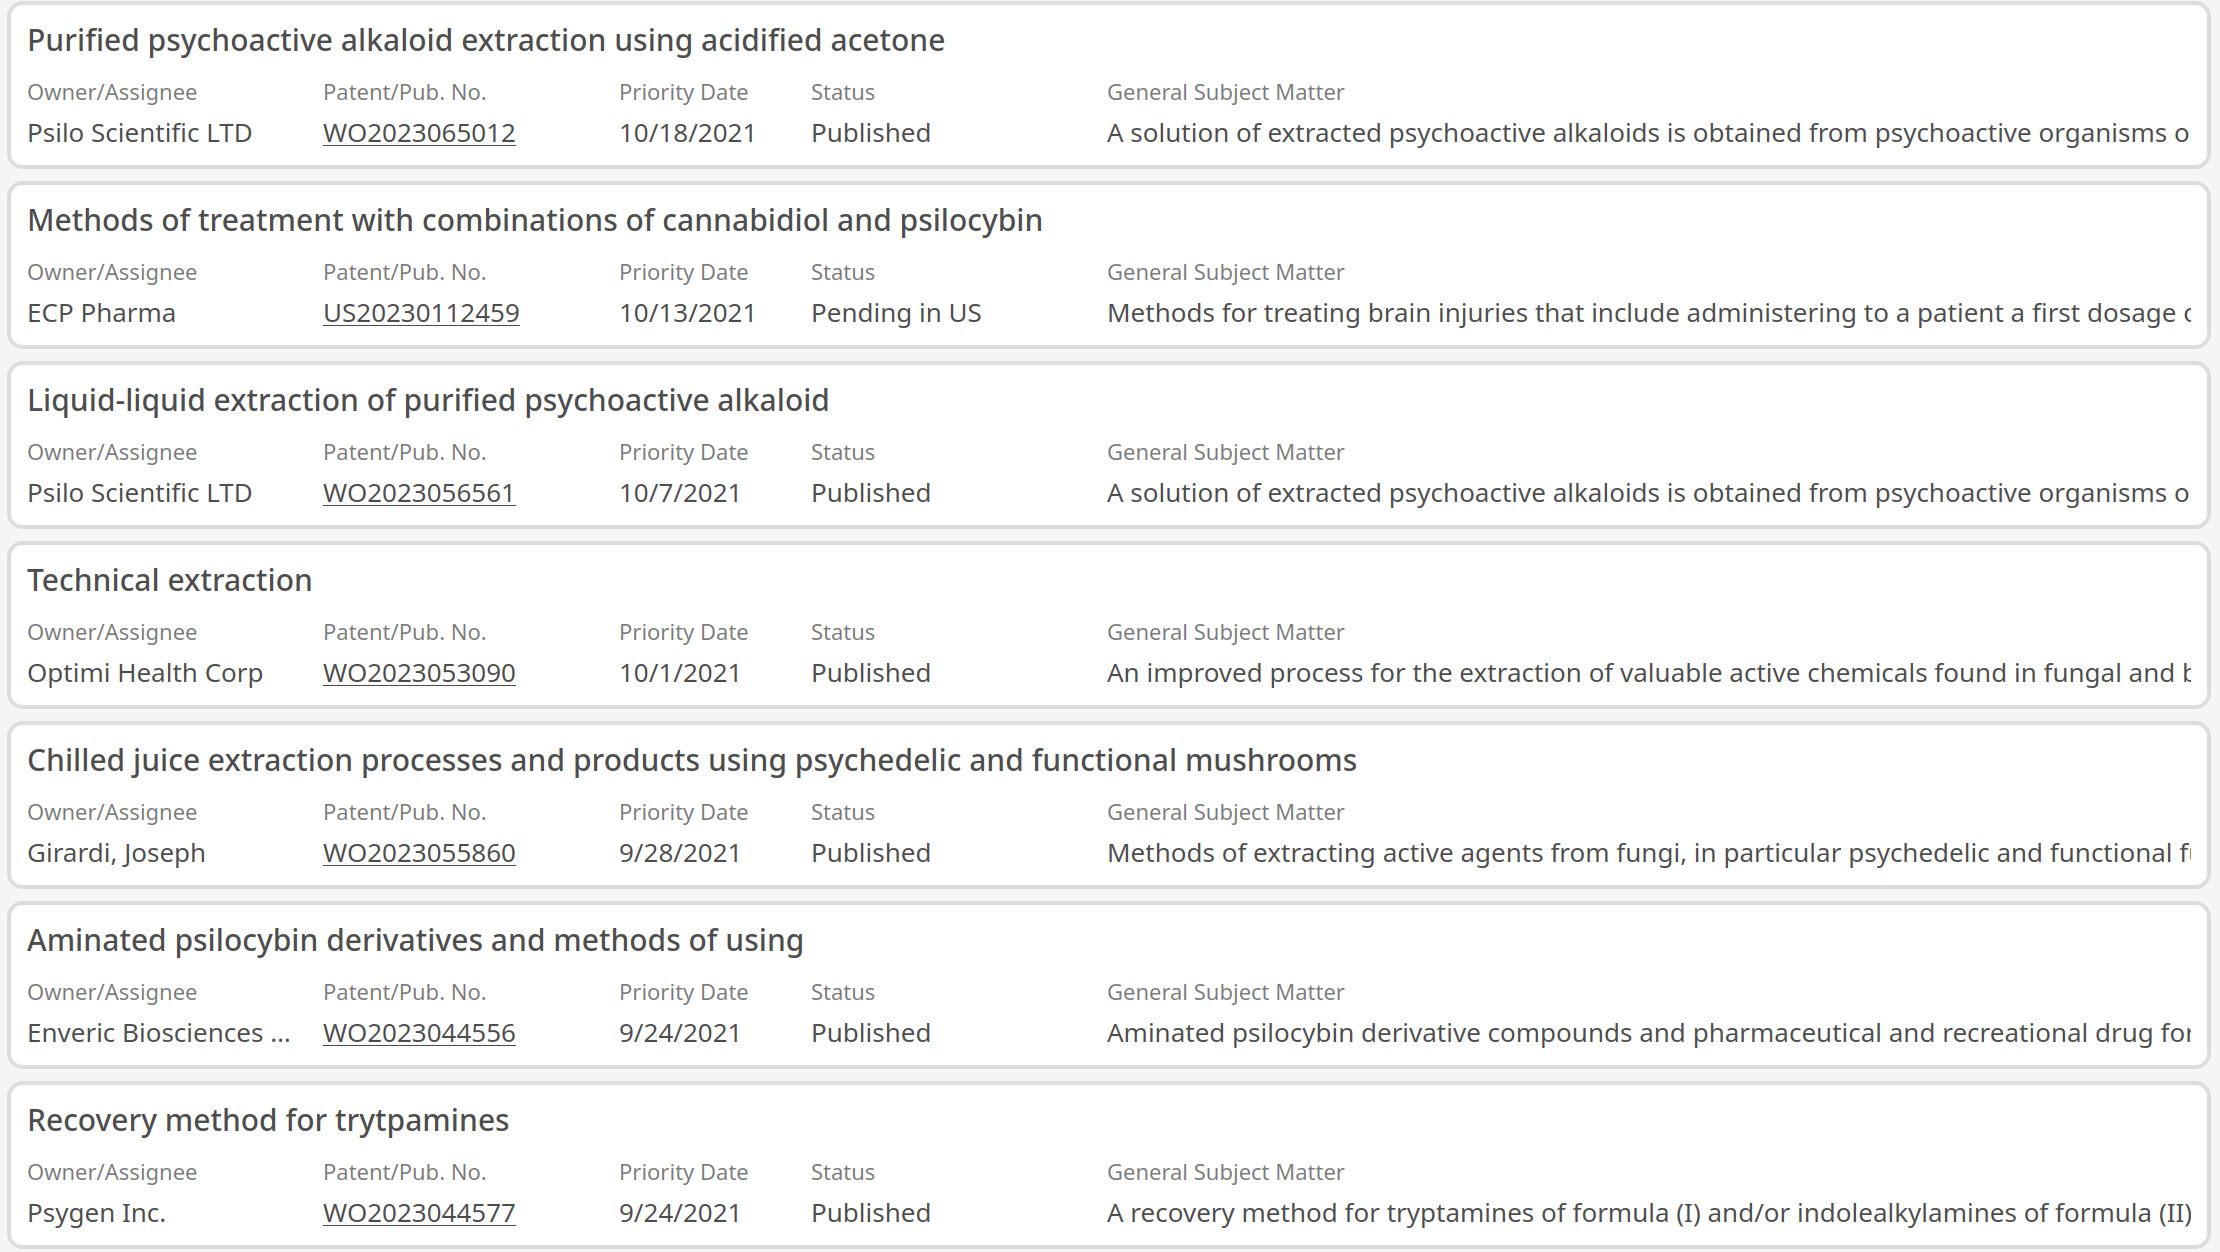Click patent number WO2023053090

(x=419, y=673)
